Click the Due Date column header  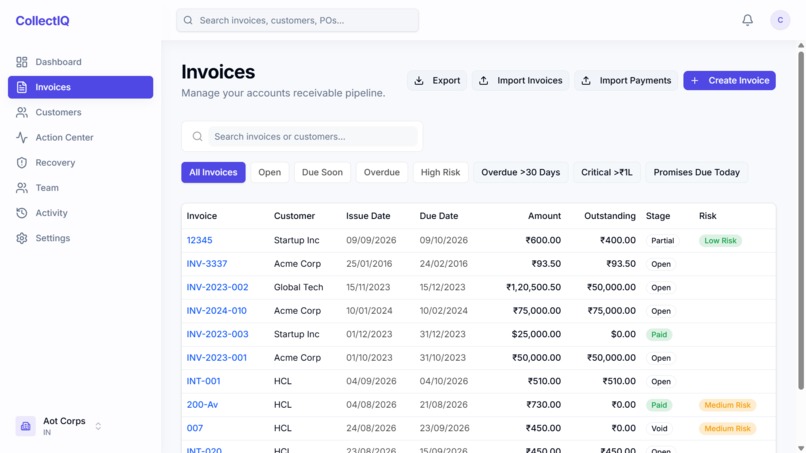pos(438,216)
